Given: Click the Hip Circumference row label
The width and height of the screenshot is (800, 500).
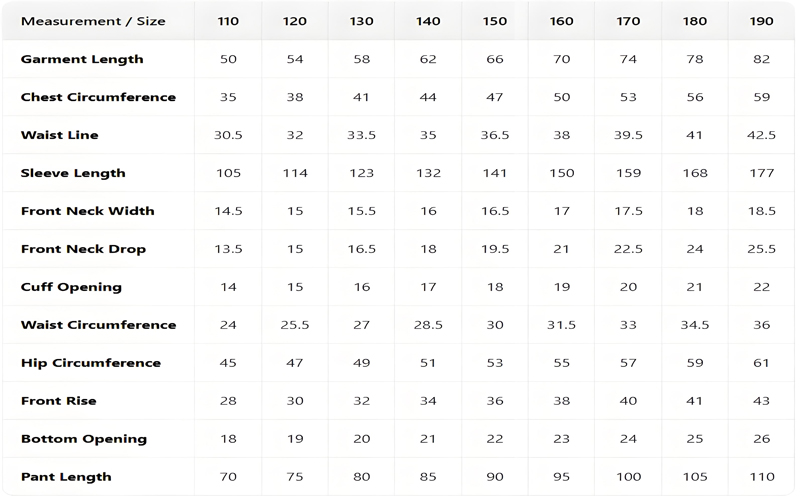Looking at the screenshot, I should pyautogui.click(x=91, y=363).
